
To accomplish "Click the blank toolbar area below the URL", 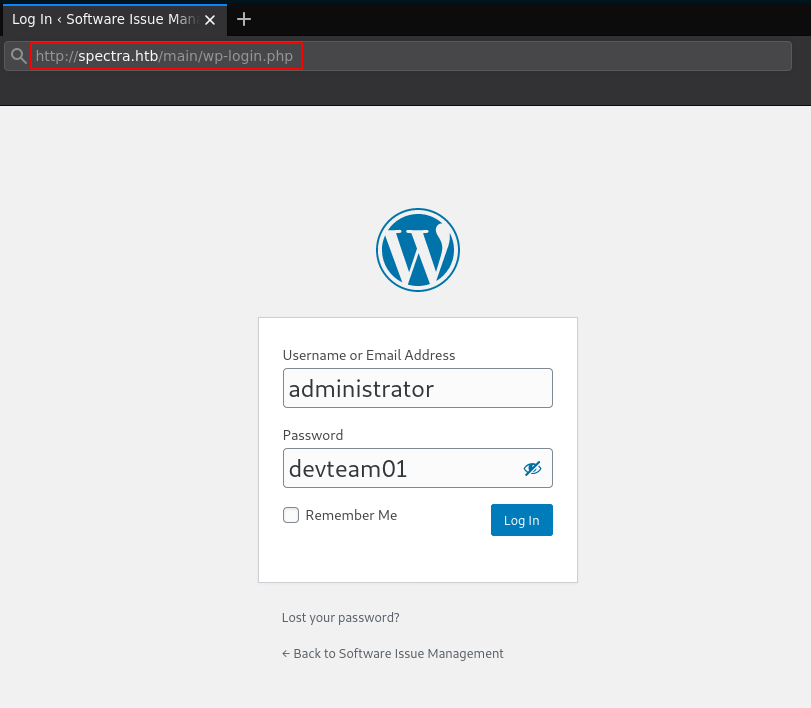I will click(x=400, y=88).
